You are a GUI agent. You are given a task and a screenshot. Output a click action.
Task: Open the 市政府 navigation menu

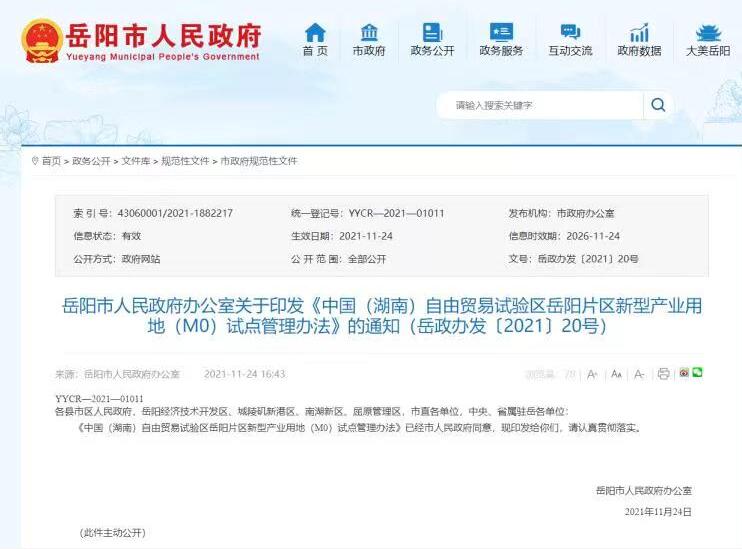pos(369,40)
